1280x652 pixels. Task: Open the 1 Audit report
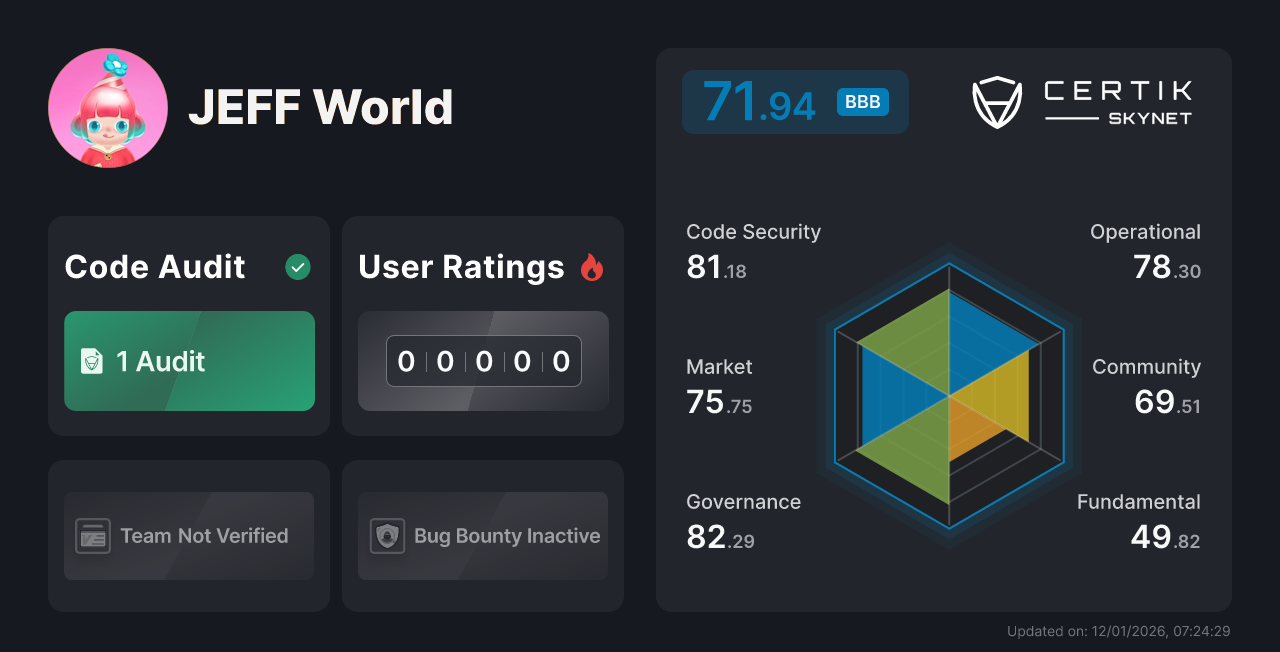coord(189,361)
